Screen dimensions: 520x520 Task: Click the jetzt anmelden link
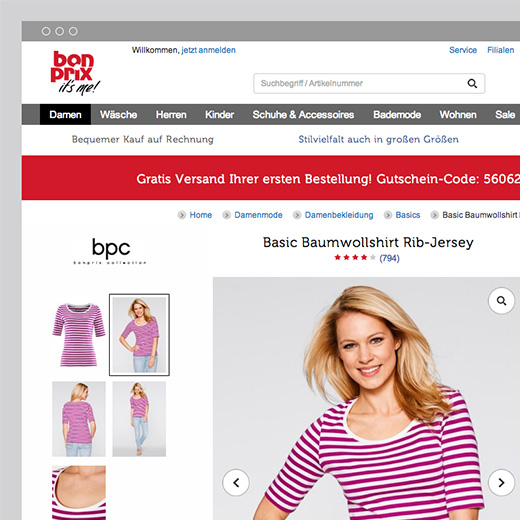click(209, 50)
